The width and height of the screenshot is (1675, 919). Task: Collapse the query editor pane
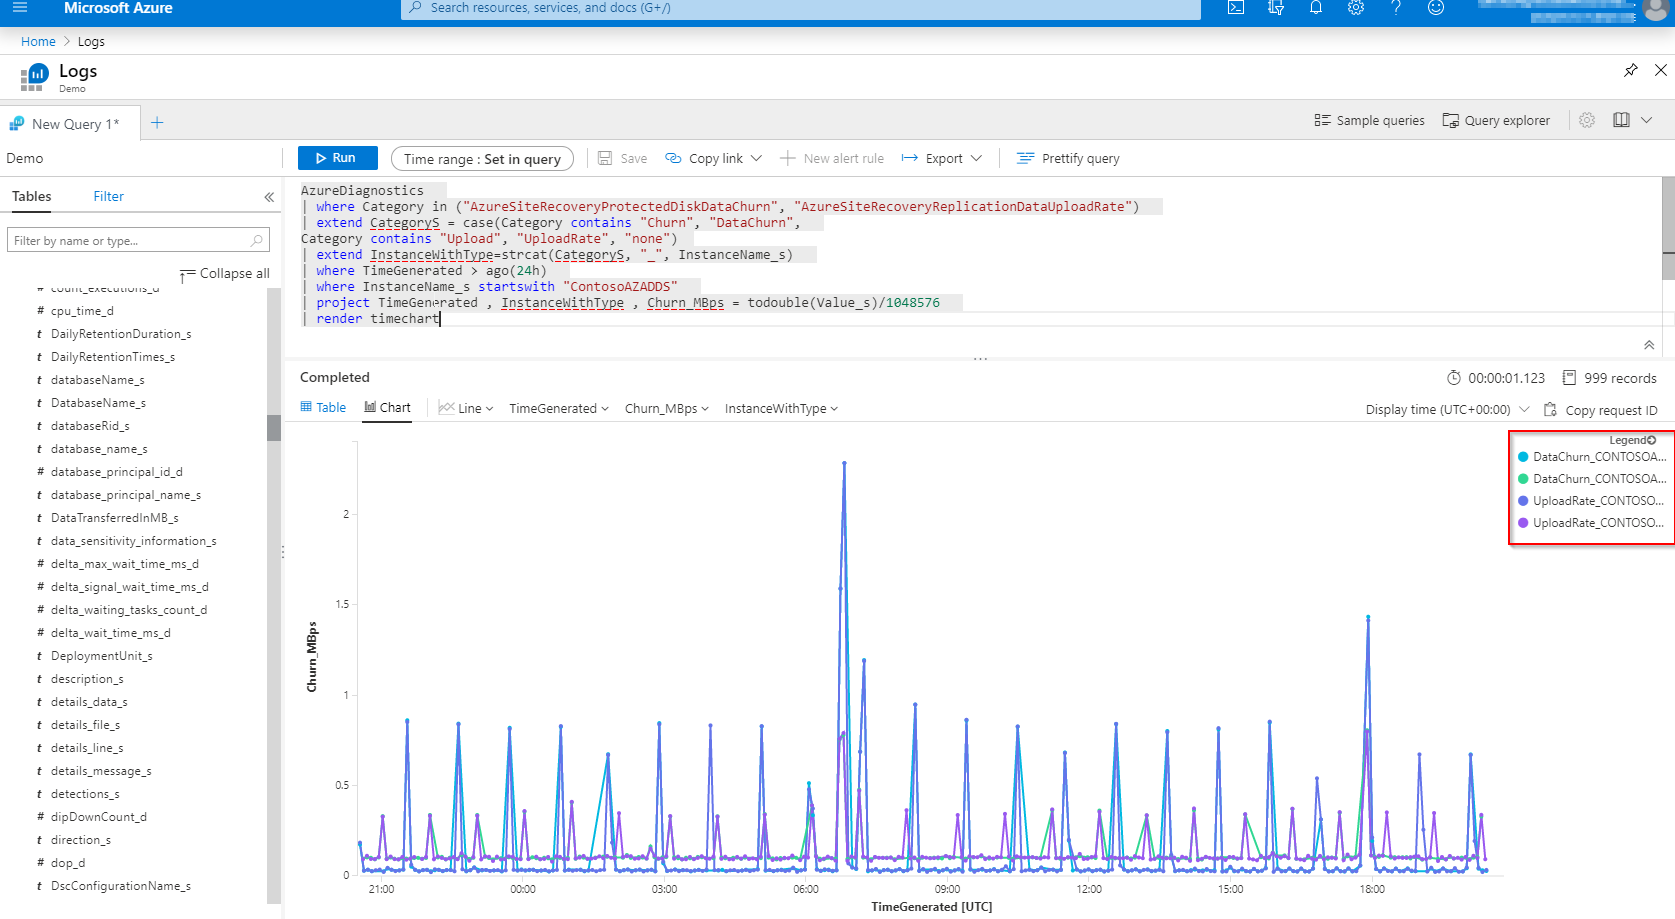point(1649,345)
